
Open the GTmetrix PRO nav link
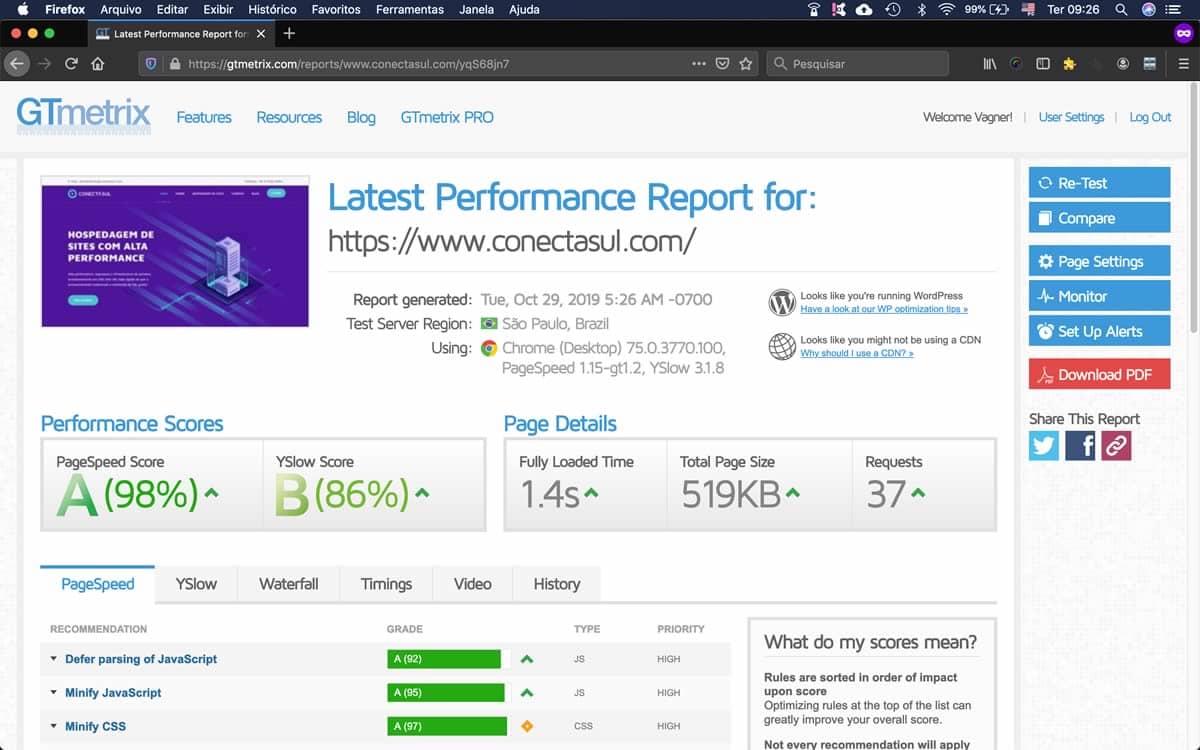click(447, 117)
